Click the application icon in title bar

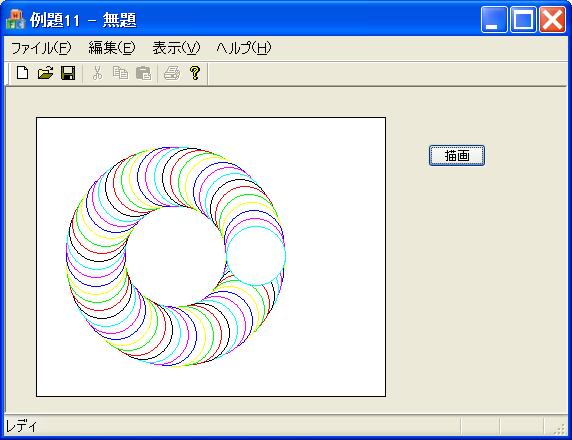[16, 19]
